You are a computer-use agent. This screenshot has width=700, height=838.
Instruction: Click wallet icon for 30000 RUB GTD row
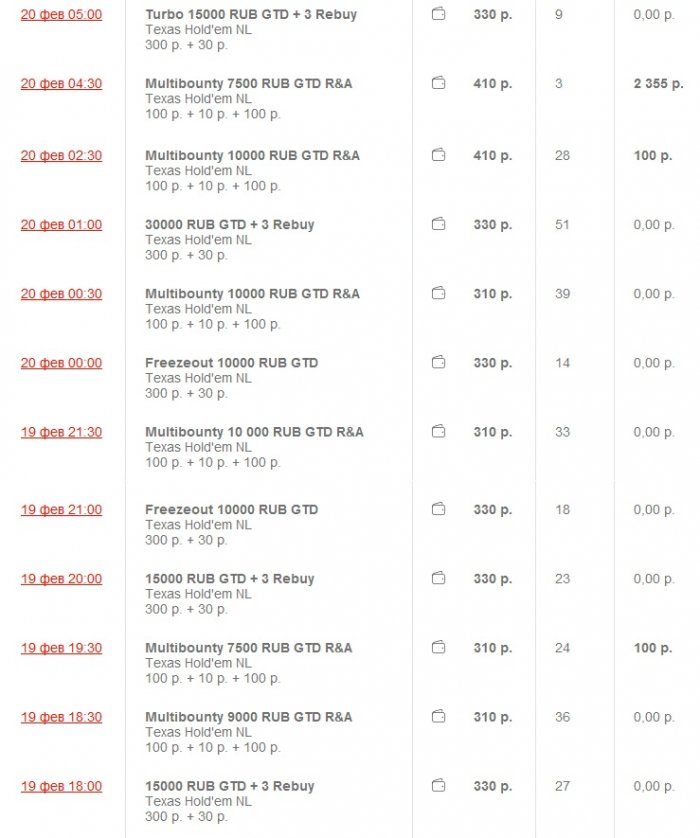point(438,225)
